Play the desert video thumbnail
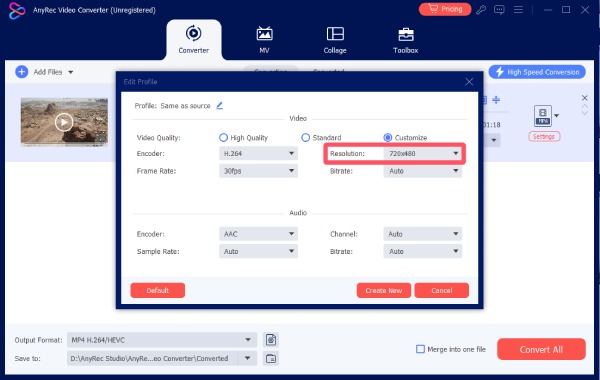The height and width of the screenshot is (380, 600). [64, 122]
